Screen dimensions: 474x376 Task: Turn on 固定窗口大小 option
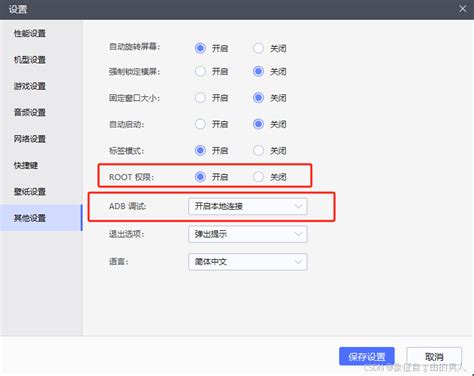click(200, 98)
